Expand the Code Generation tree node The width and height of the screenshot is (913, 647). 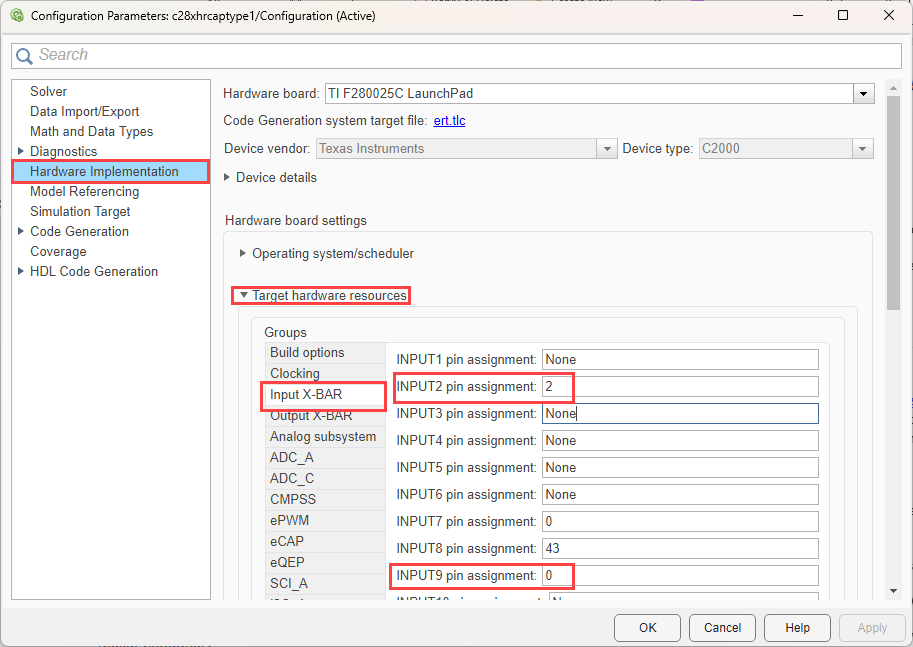click(21, 231)
